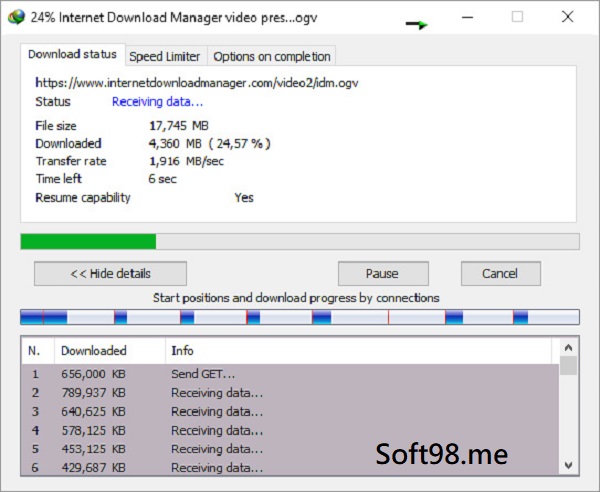
Task: Switch to the Speed Limiter tab
Action: click(x=165, y=57)
